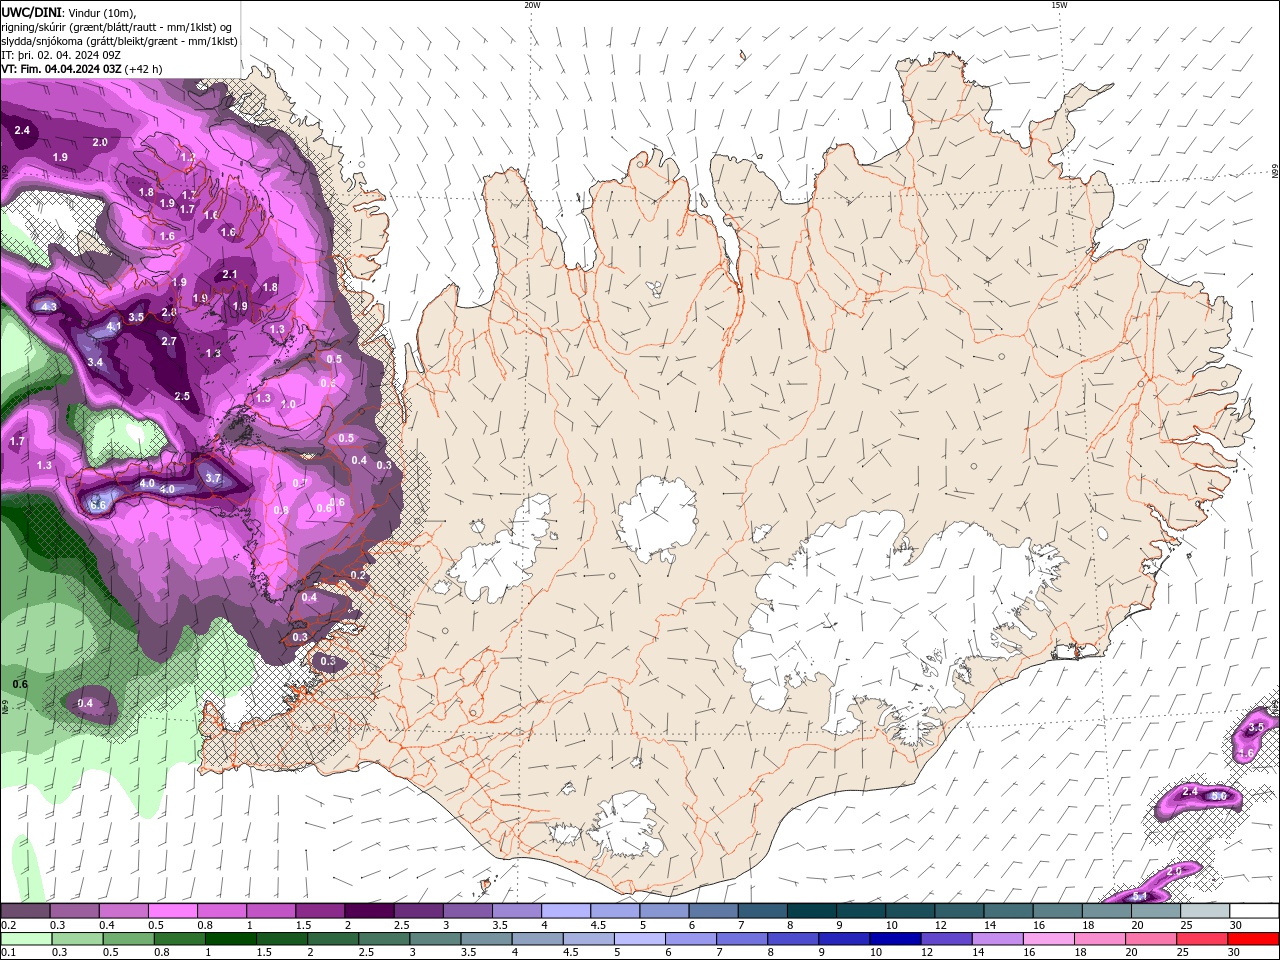Click the black 0.6 value over green area

(20, 684)
